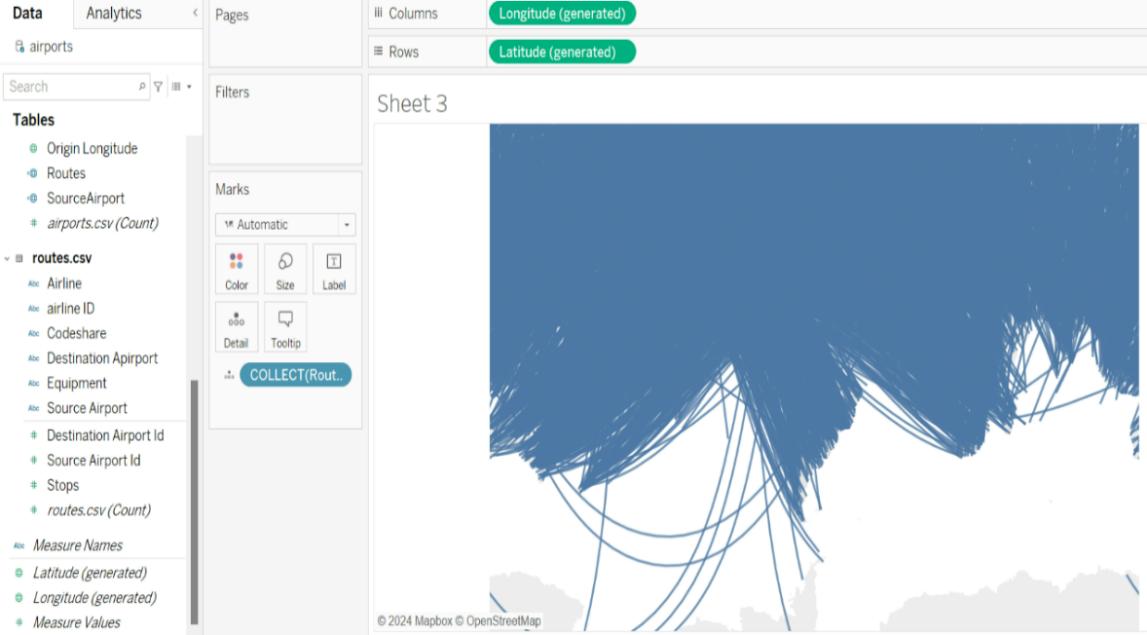This screenshot has height=635, width=1147.
Task: Click globe icon beside Longitude (generated) field
Action: [19, 598]
